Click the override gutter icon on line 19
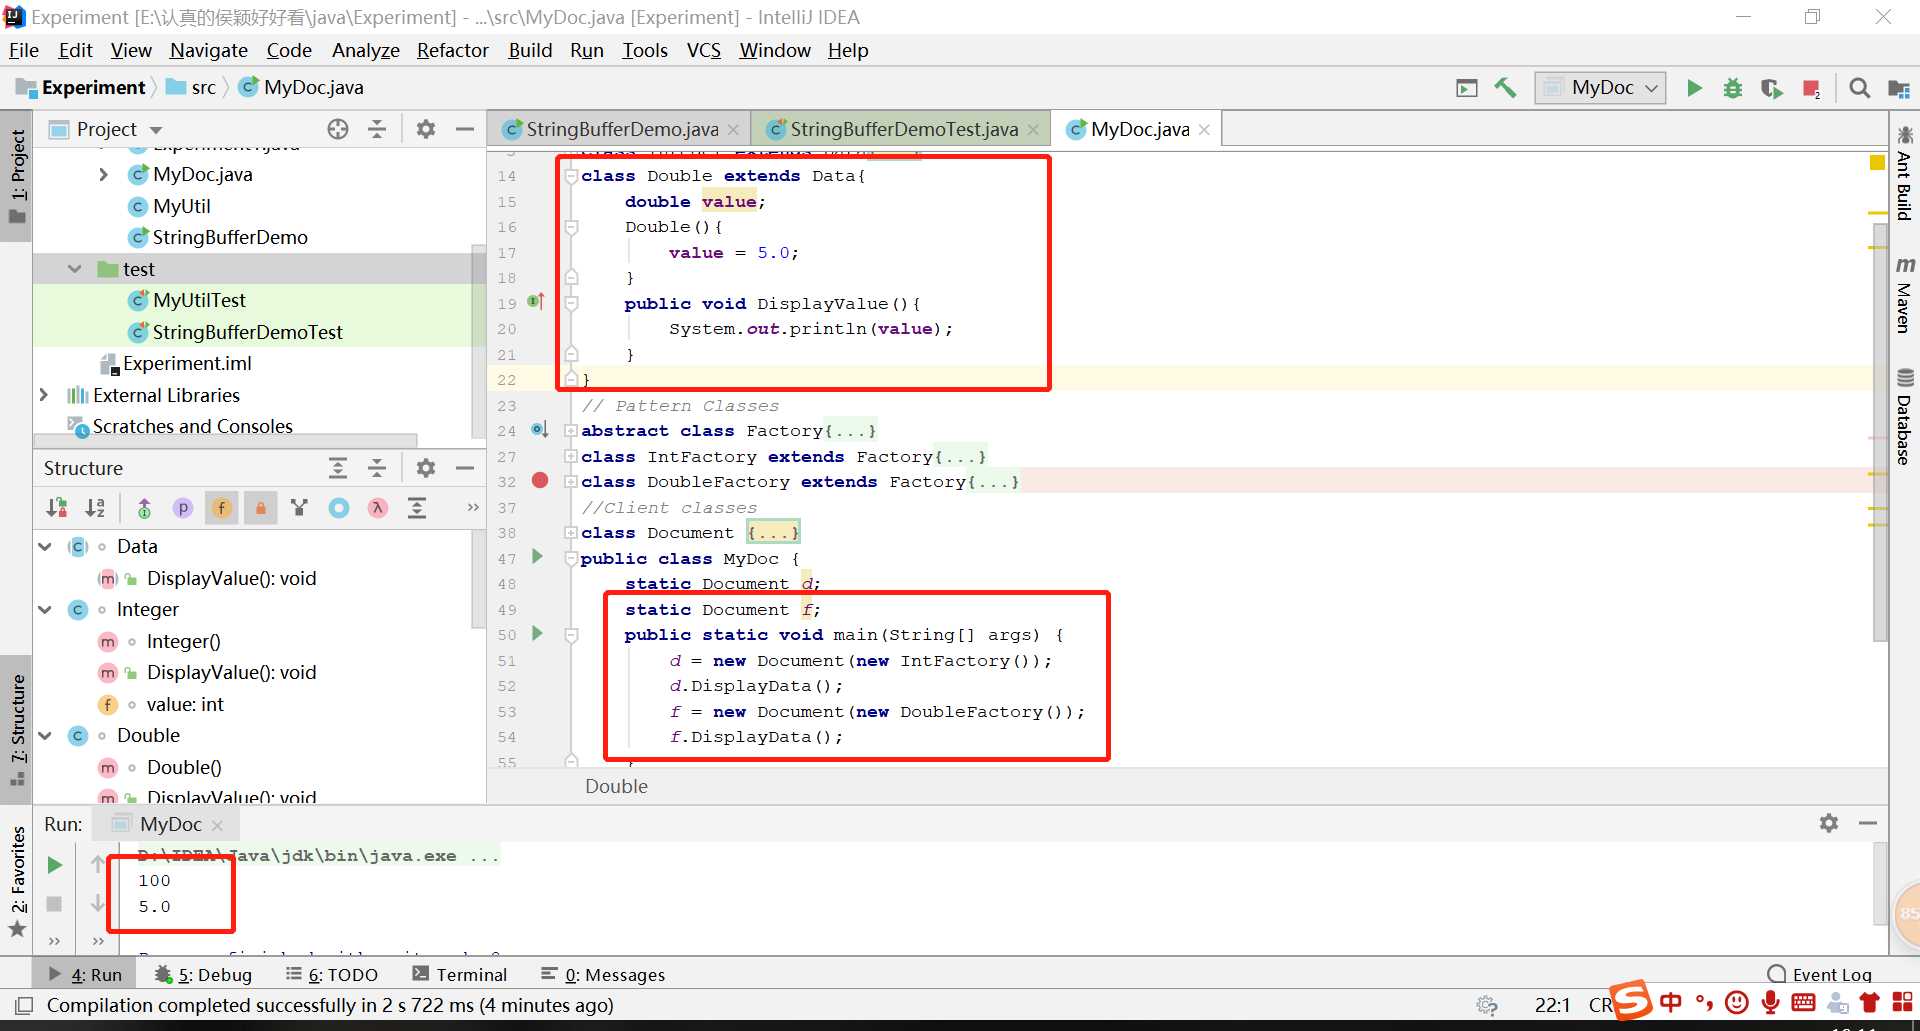This screenshot has height=1031, width=1920. pyautogui.click(x=536, y=301)
